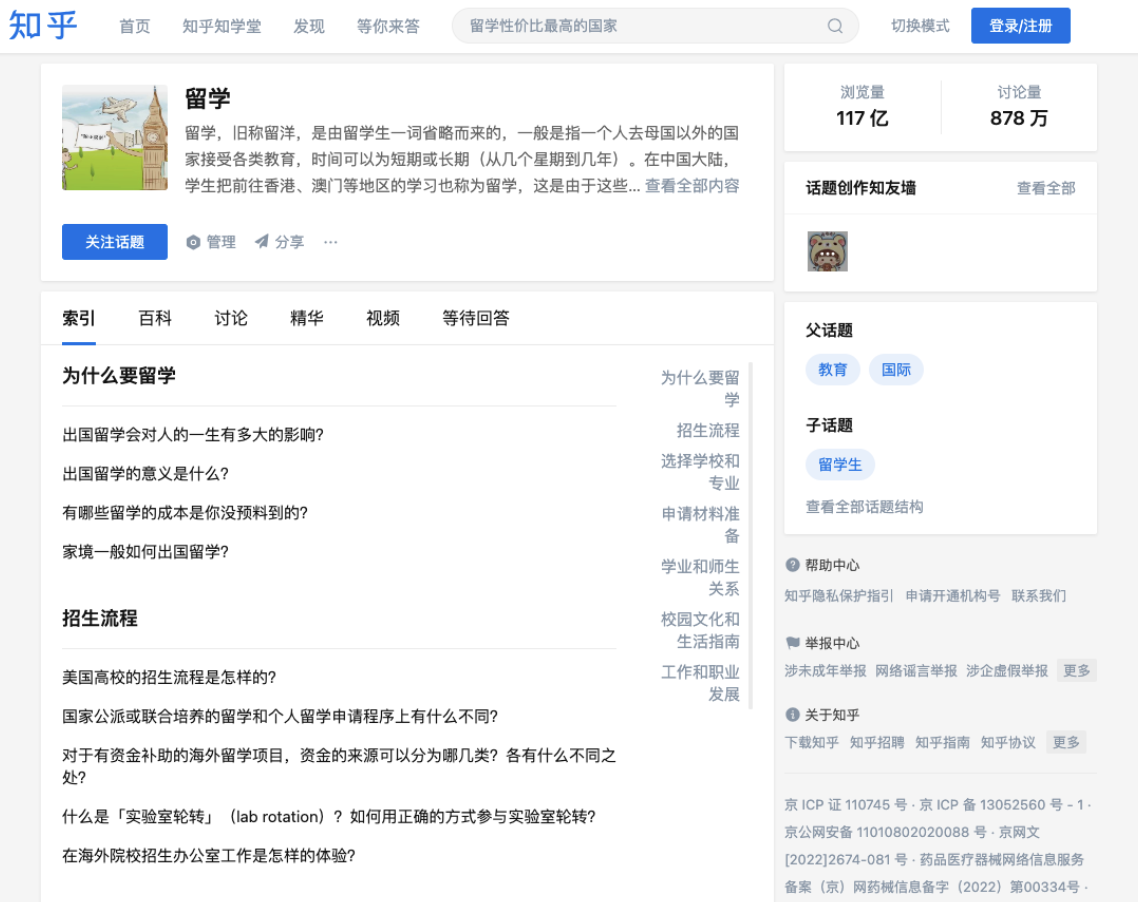Open 知乎协议 link
Viewport: 1144px width, 904px height.
click(x=1013, y=746)
